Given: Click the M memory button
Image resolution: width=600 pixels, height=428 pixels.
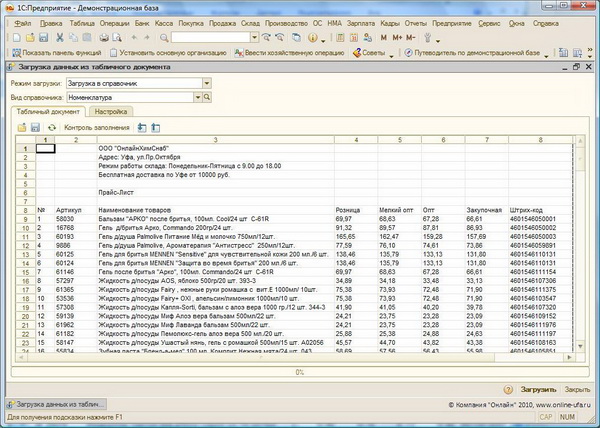Looking at the screenshot, I should [x=384, y=37].
